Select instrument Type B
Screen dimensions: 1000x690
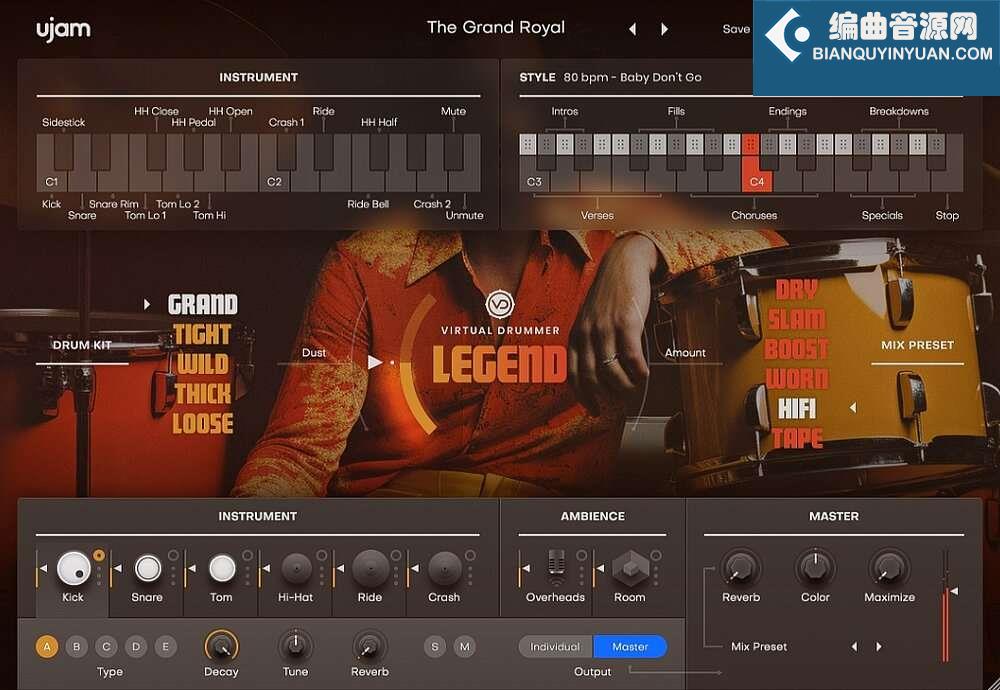click(x=77, y=647)
